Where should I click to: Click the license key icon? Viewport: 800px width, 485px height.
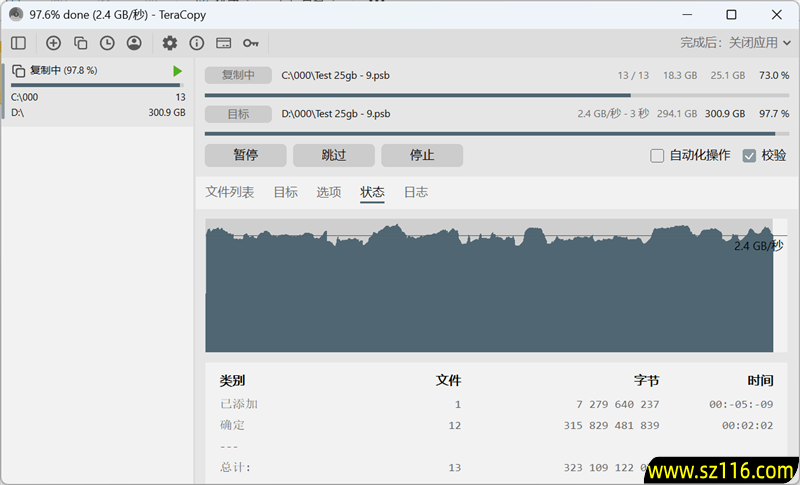251,43
